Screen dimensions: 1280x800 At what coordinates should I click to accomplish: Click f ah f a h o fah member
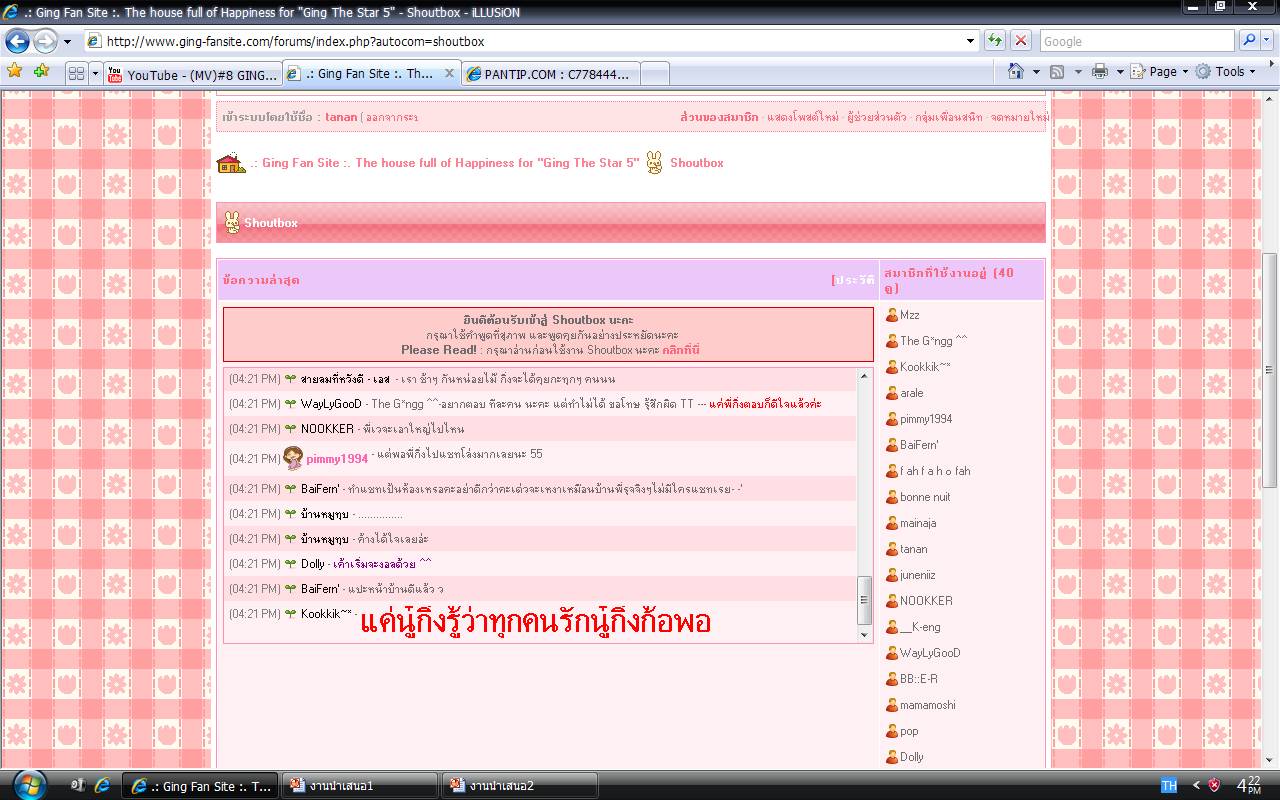click(935, 471)
